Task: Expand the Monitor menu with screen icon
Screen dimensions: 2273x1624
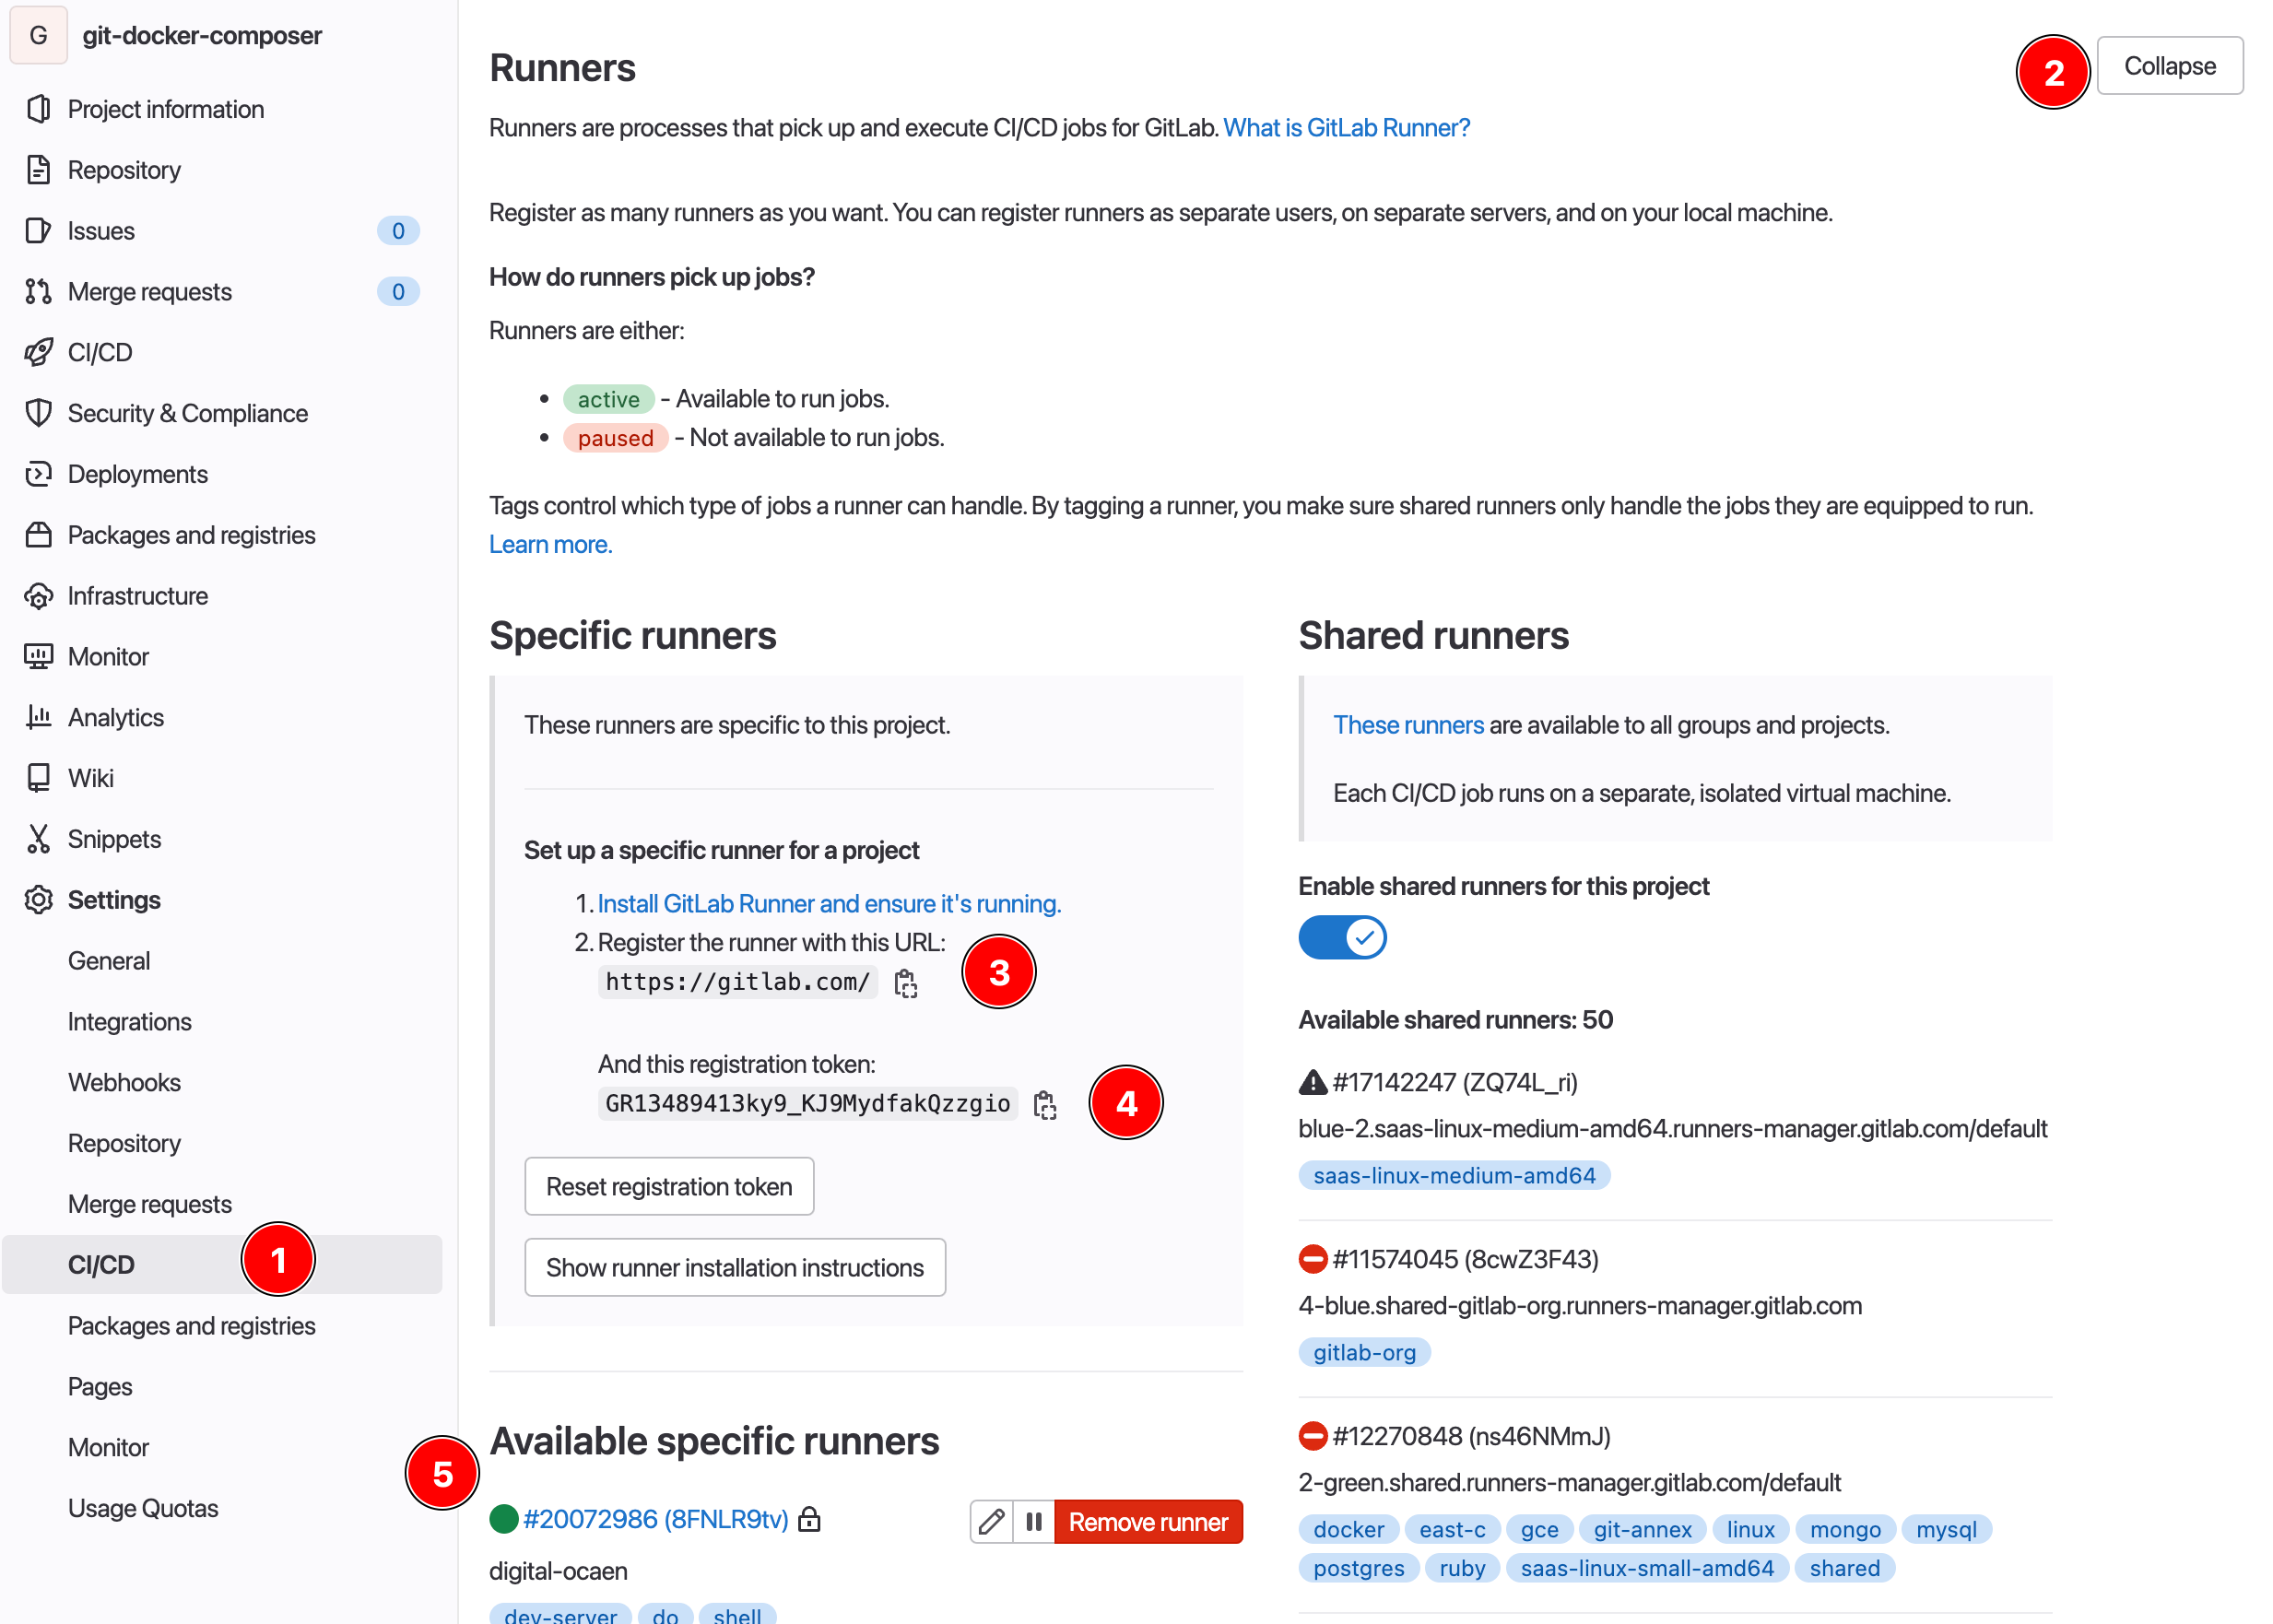Action: click(x=108, y=657)
